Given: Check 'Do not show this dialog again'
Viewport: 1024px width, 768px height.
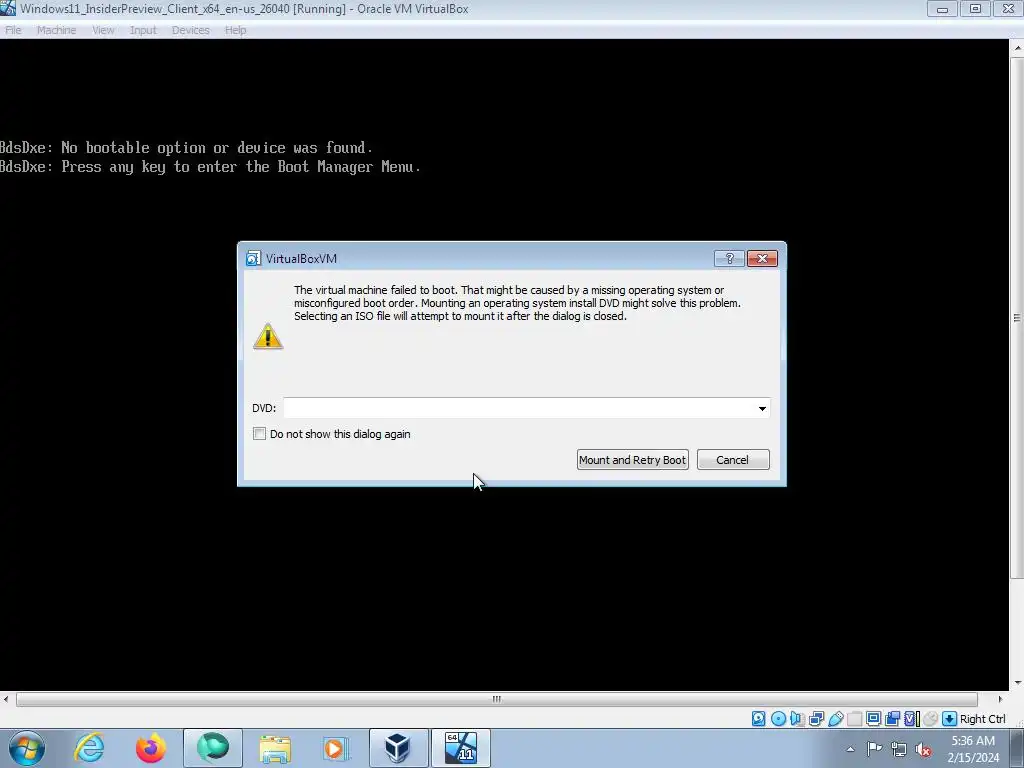Looking at the screenshot, I should (259, 434).
